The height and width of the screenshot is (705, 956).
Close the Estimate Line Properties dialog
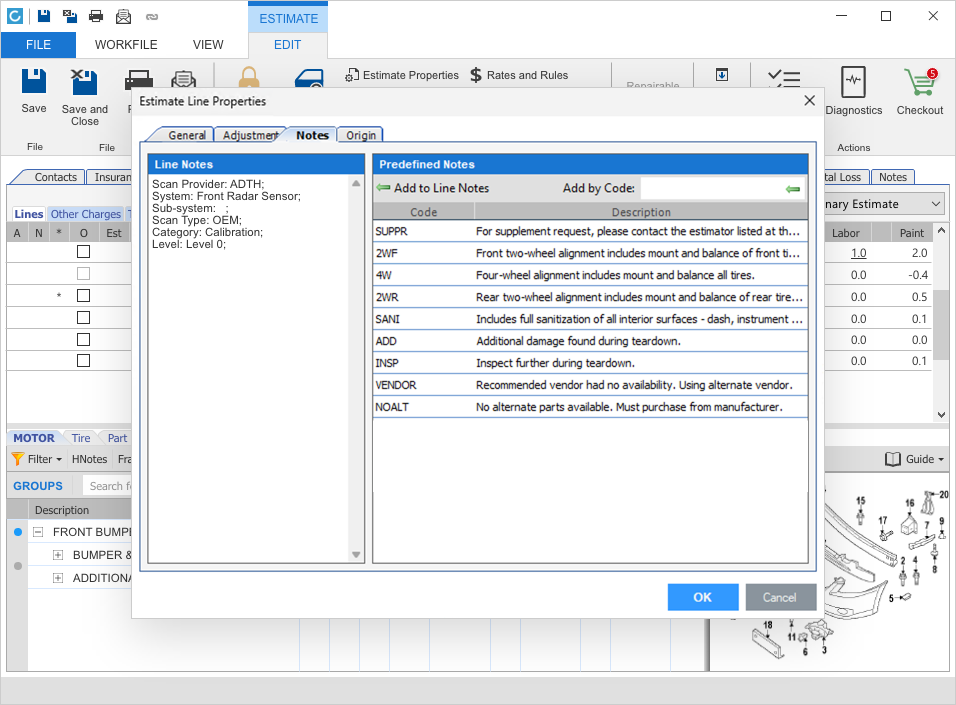point(810,101)
